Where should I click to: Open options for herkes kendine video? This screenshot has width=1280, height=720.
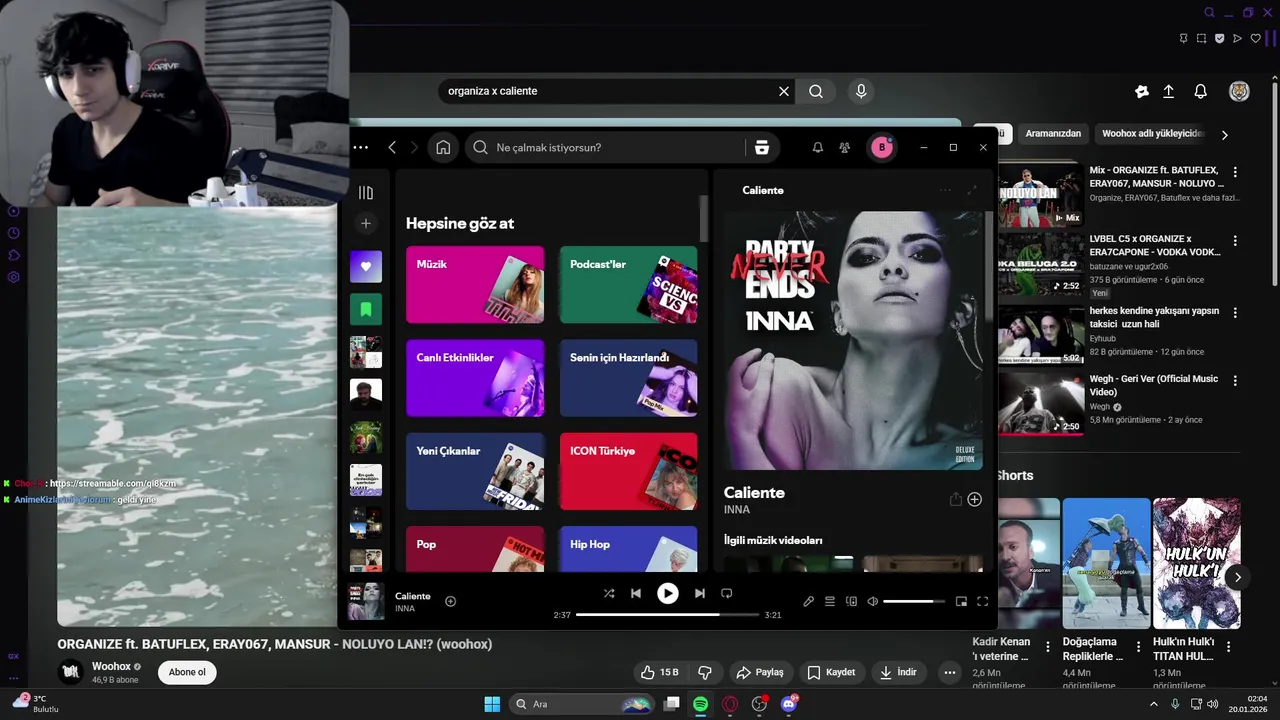[x=1235, y=312]
